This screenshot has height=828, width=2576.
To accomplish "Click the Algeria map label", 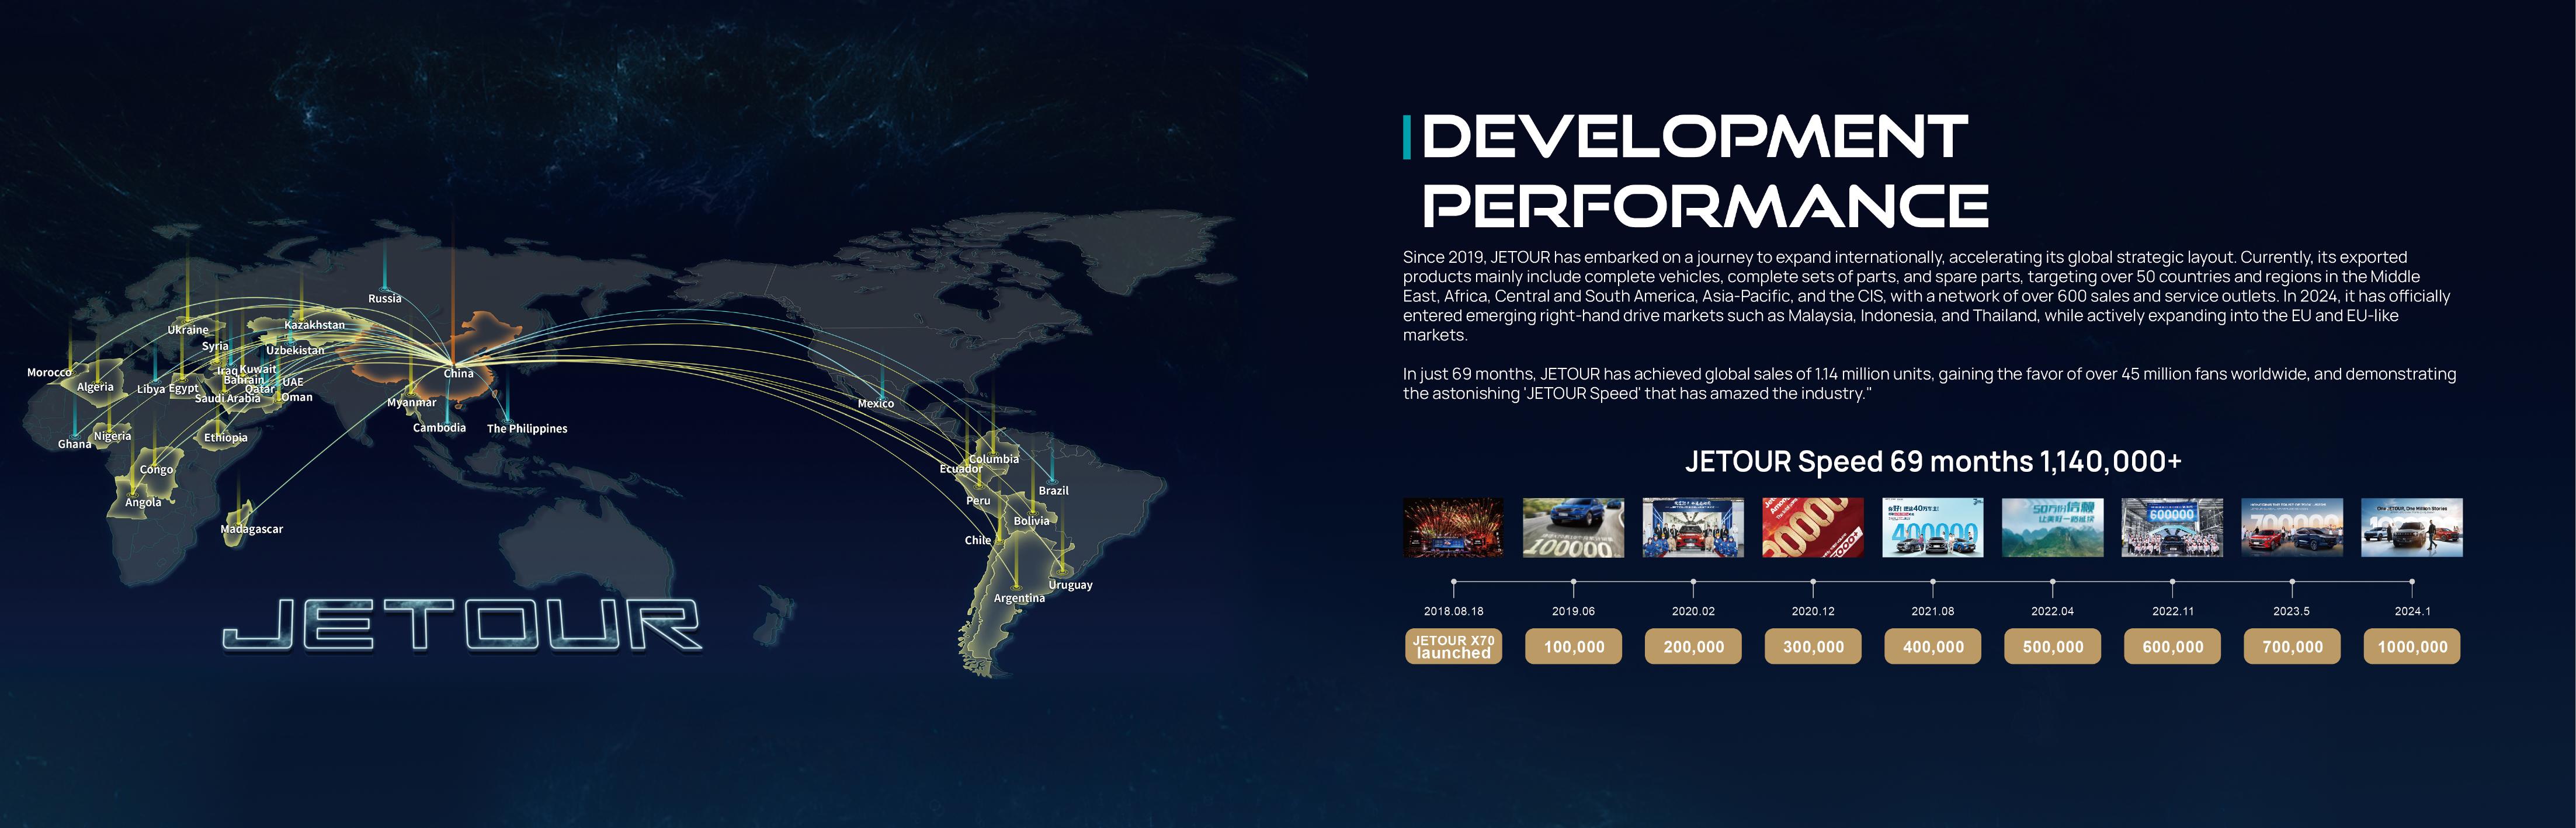I will 95,387.
